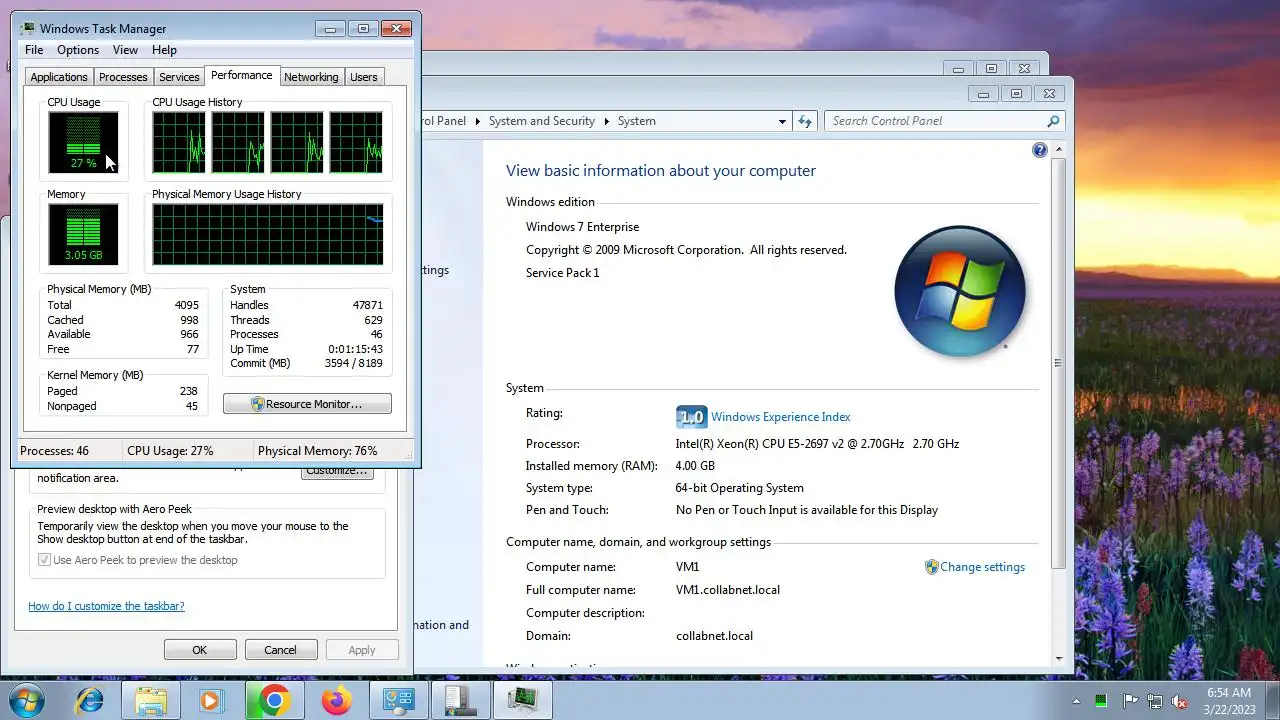
Task: Launch Firefox from taskbar
Action: [336, 700]
